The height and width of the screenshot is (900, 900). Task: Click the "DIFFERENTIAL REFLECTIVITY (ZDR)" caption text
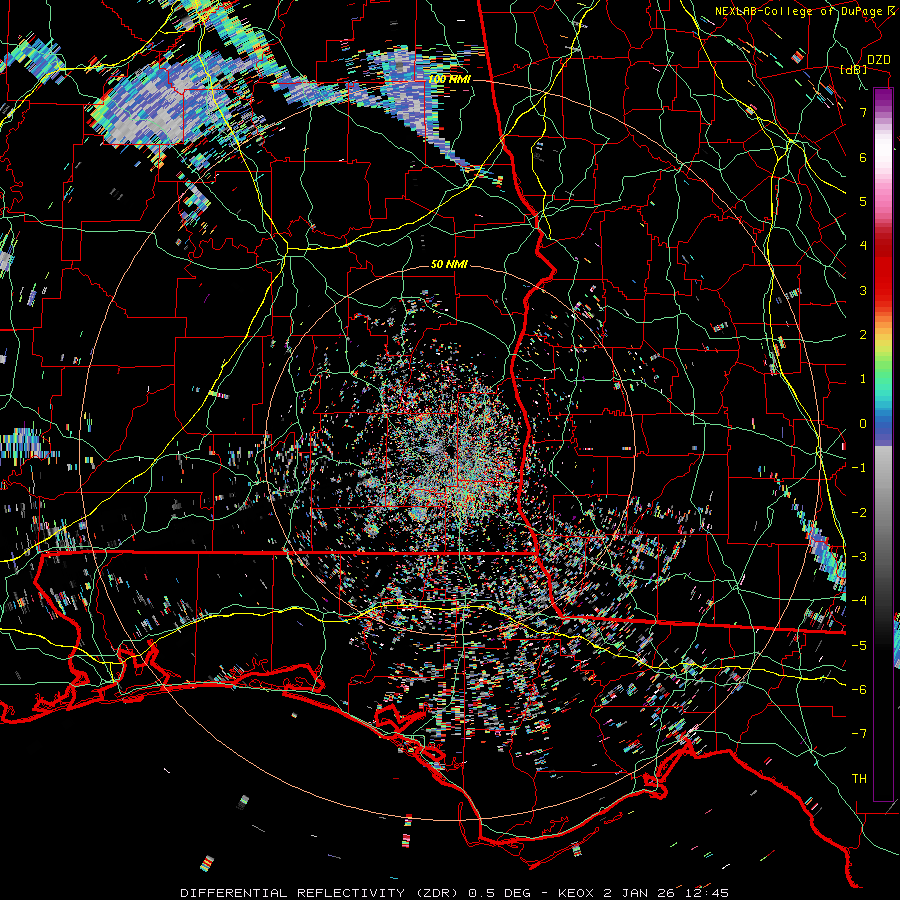click(x=321, y=893)
